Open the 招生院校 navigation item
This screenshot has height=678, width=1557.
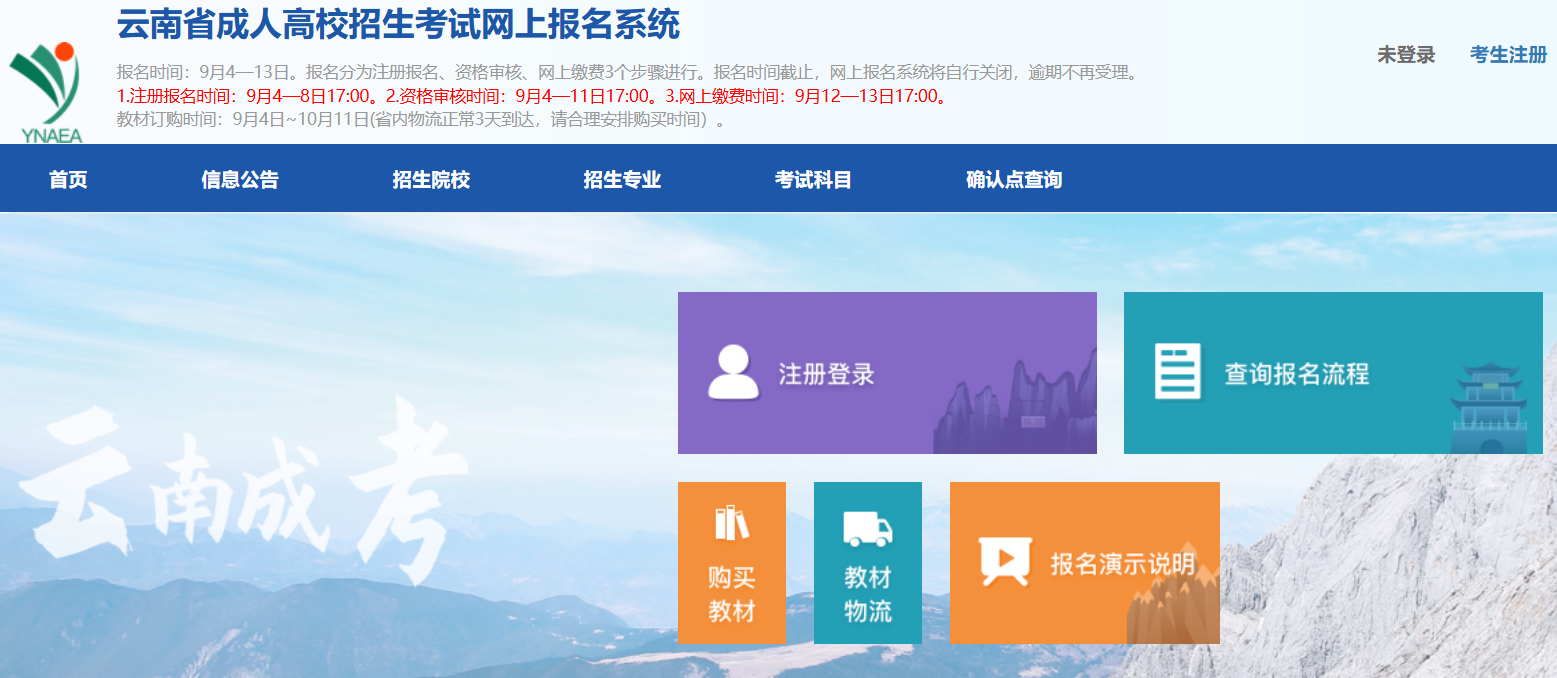(x=431, y=180)
